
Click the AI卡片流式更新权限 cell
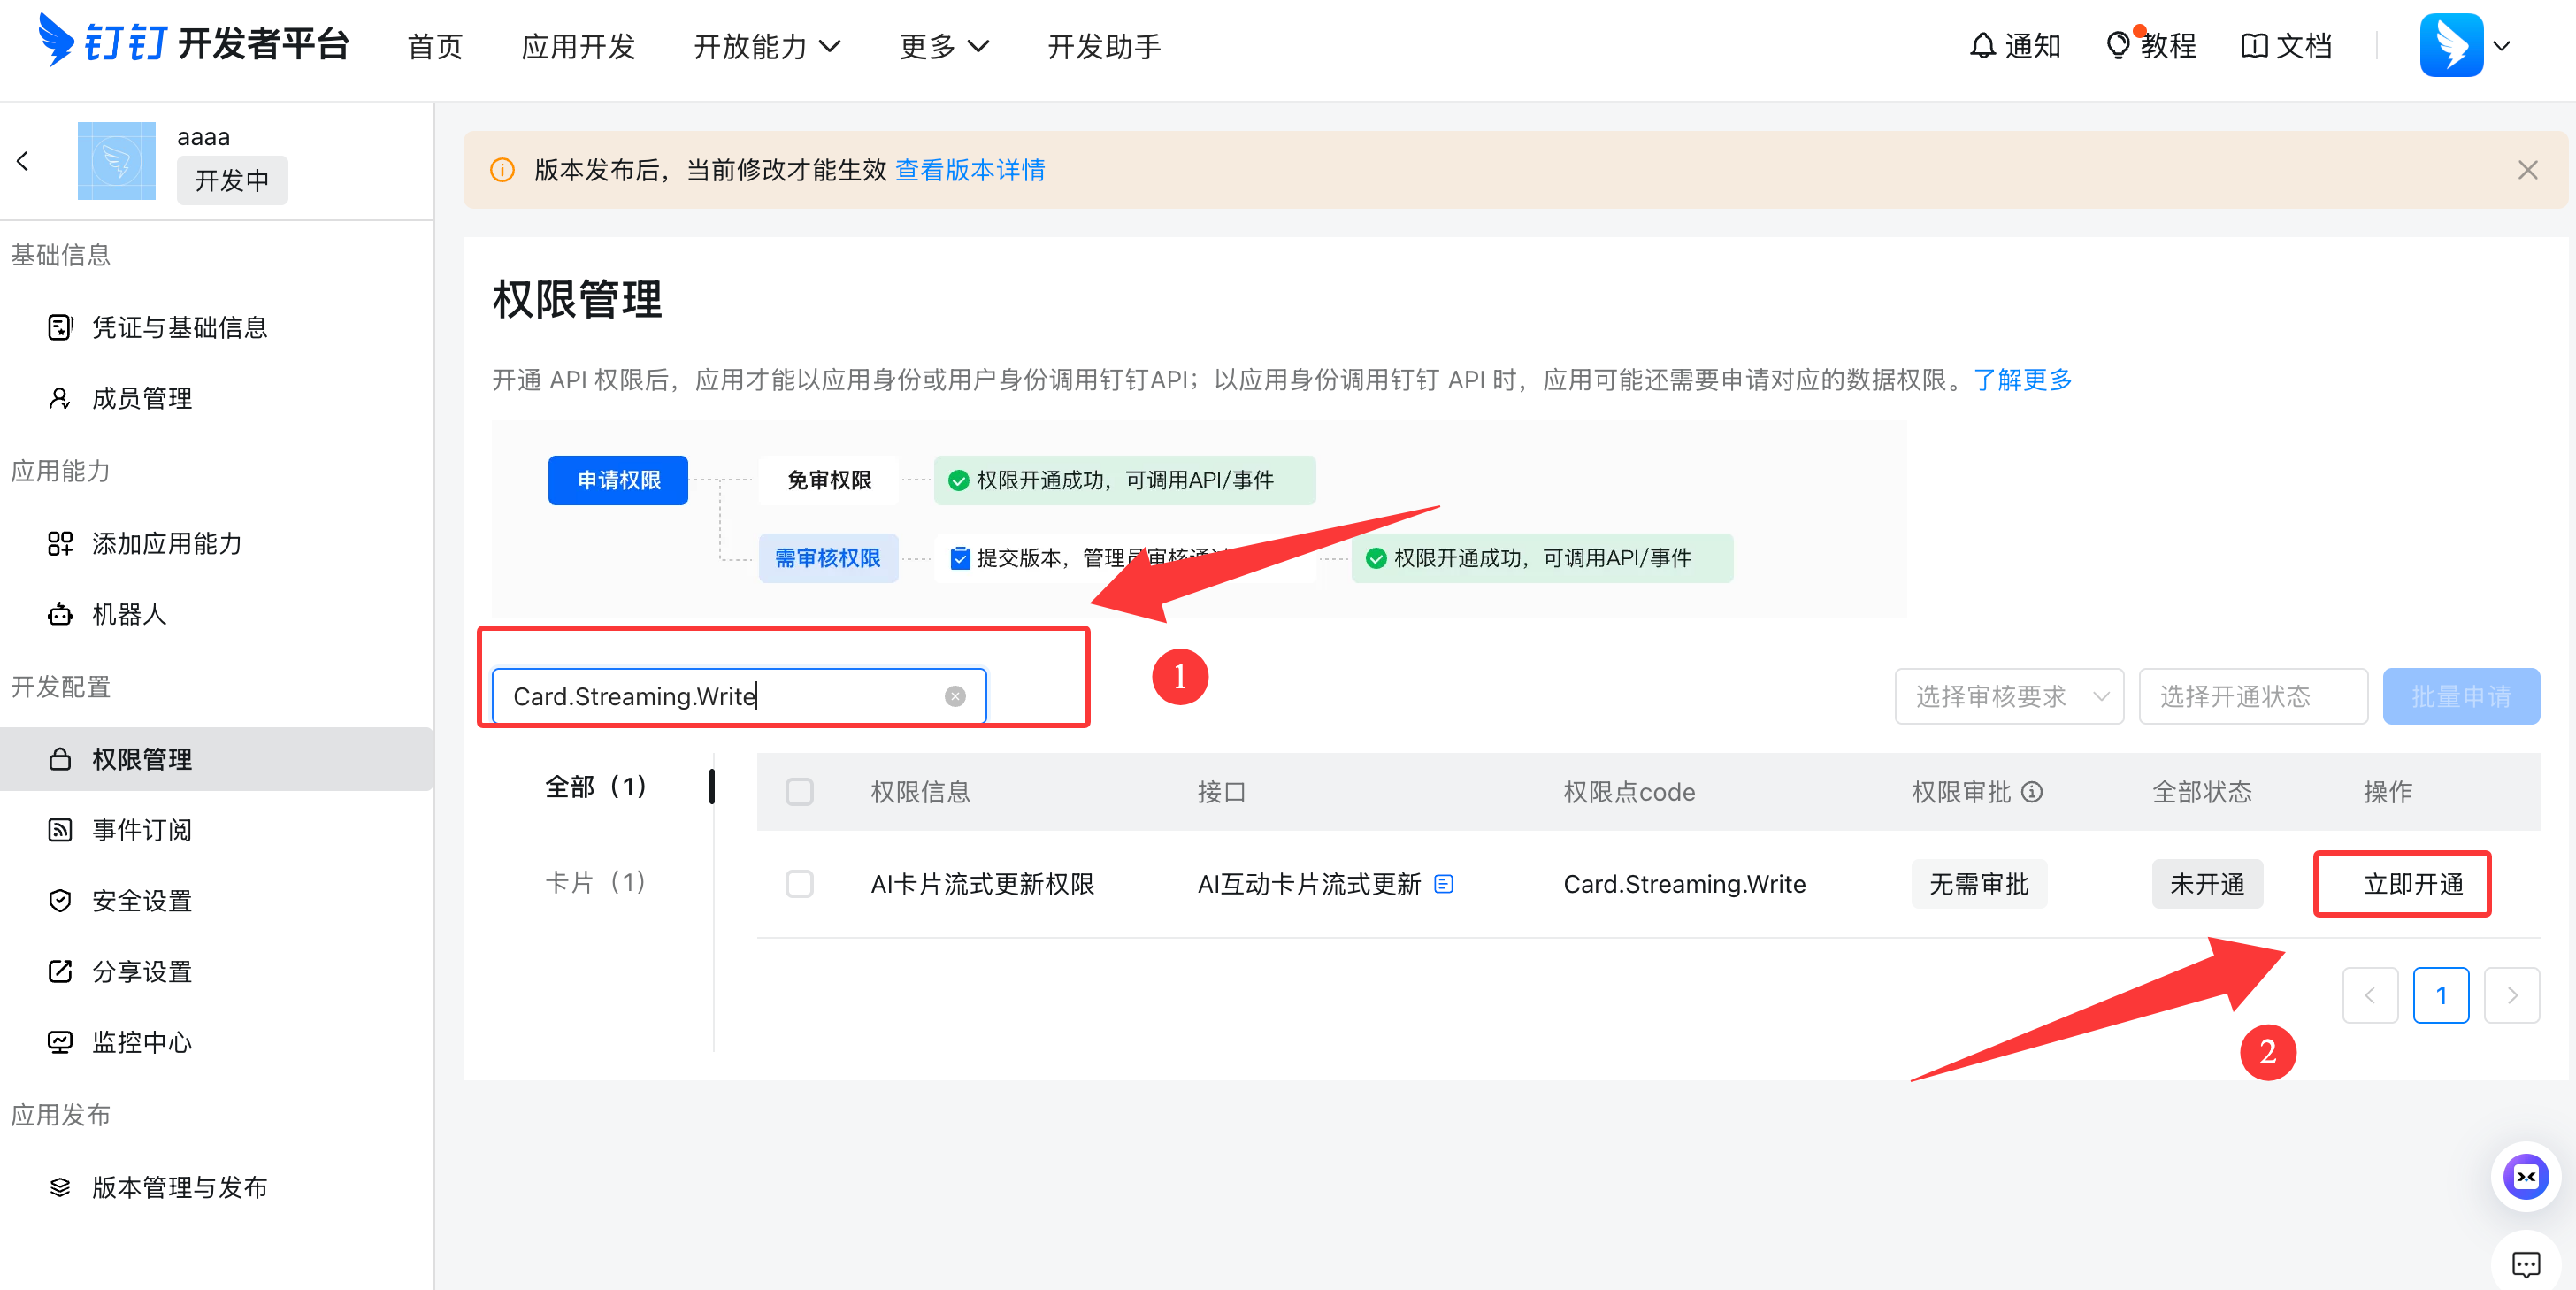[982, 884]
